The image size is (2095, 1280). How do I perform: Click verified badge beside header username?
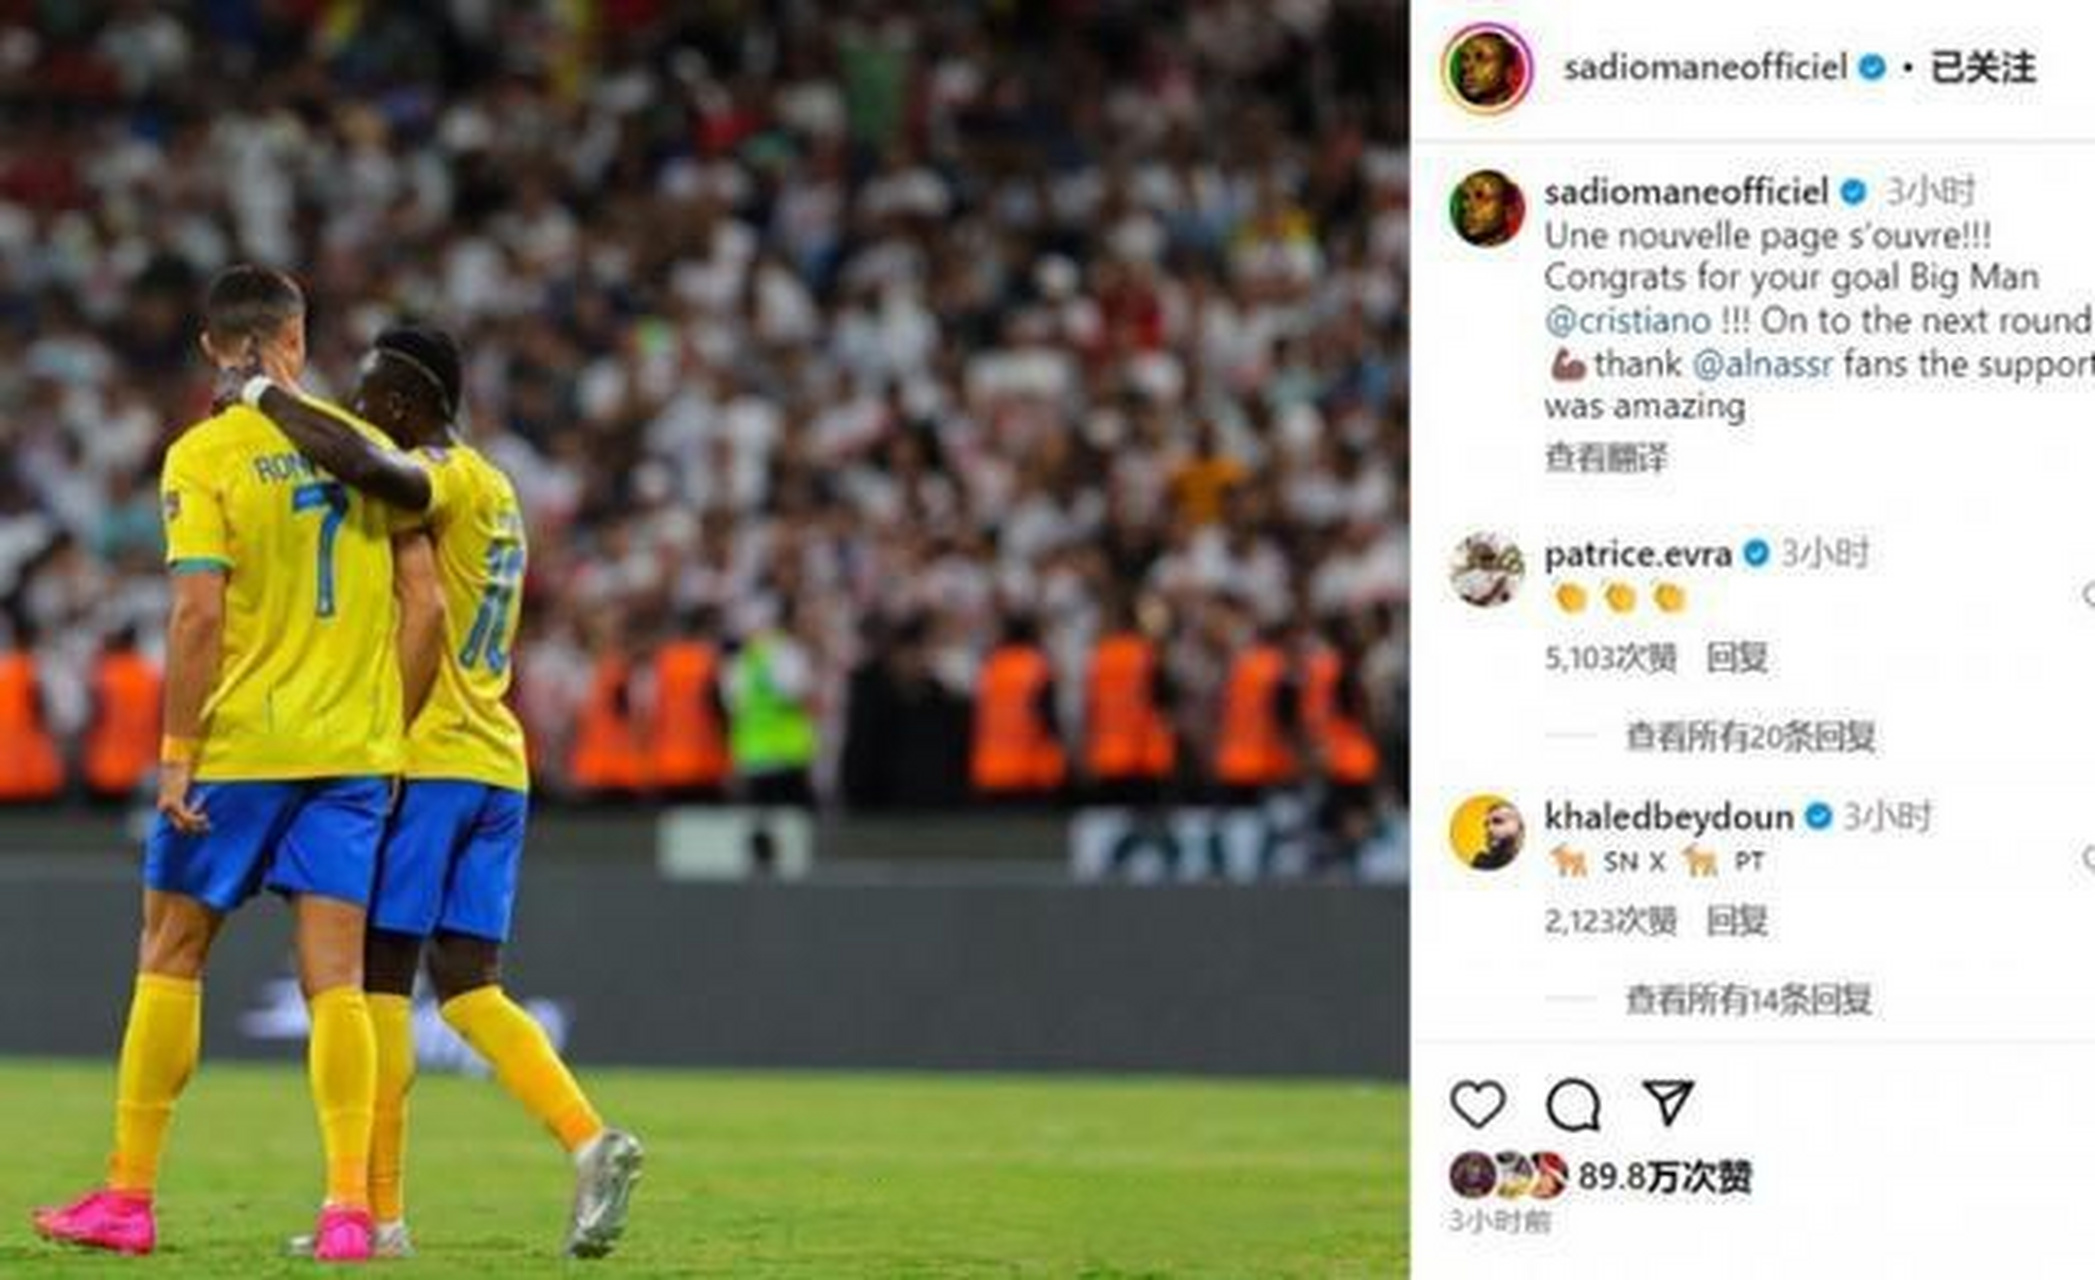1872,68
